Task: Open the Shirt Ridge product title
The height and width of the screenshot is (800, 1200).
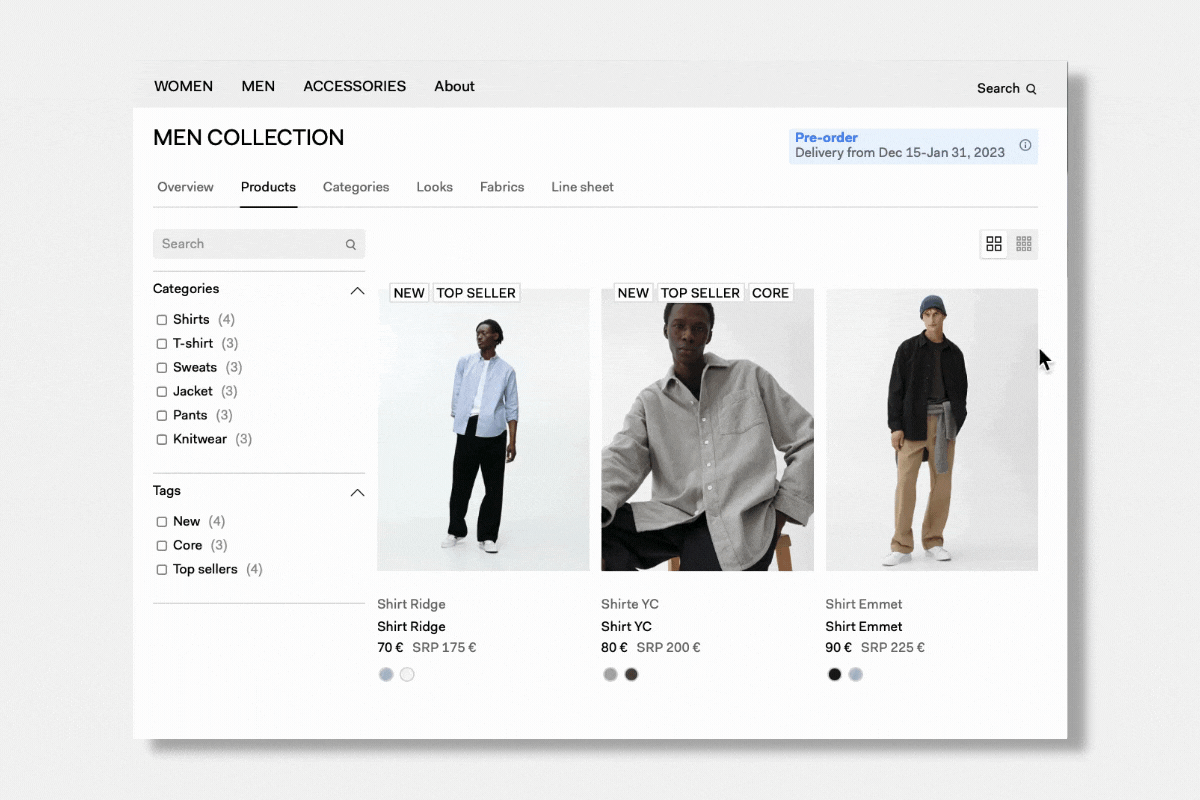Action: (411, 627)
